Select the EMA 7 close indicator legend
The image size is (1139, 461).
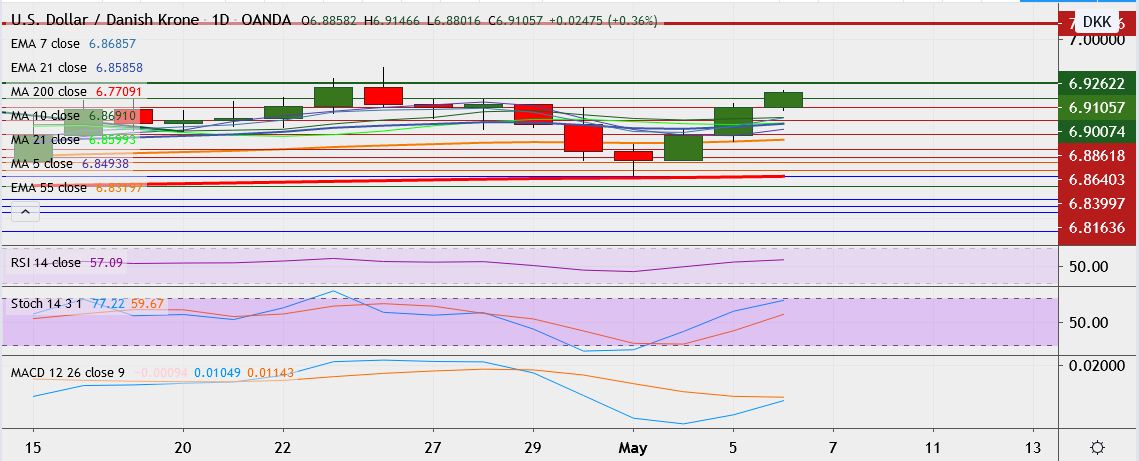tap(47, 44)
